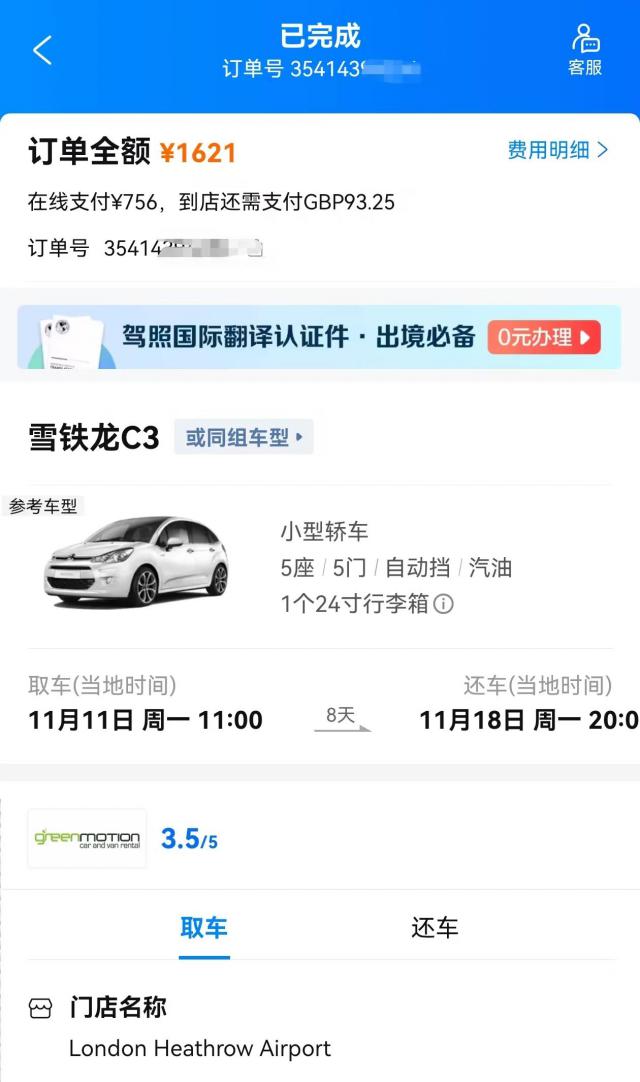Expand 费用明细 fee details
This screenshot has width=640, height=1082.
[557, 150]
